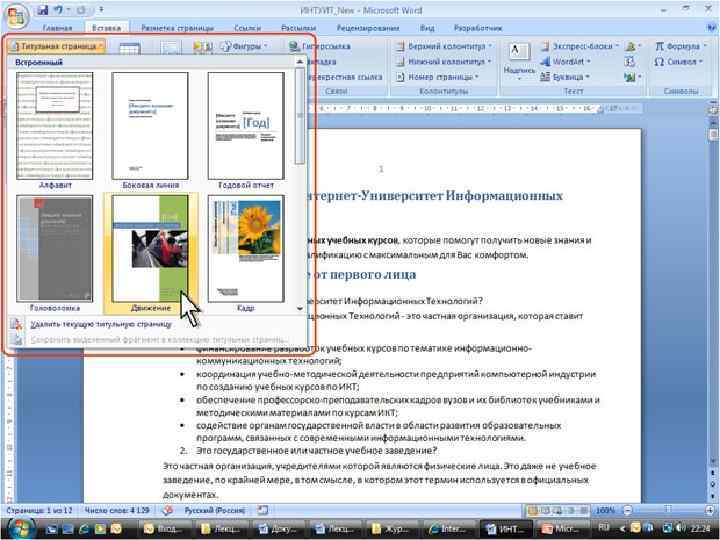This screenshot has width=720, height=540.
Task: Click Русский (Россия) language indicator
Action: pyautogui.click(x=215, y=510)
